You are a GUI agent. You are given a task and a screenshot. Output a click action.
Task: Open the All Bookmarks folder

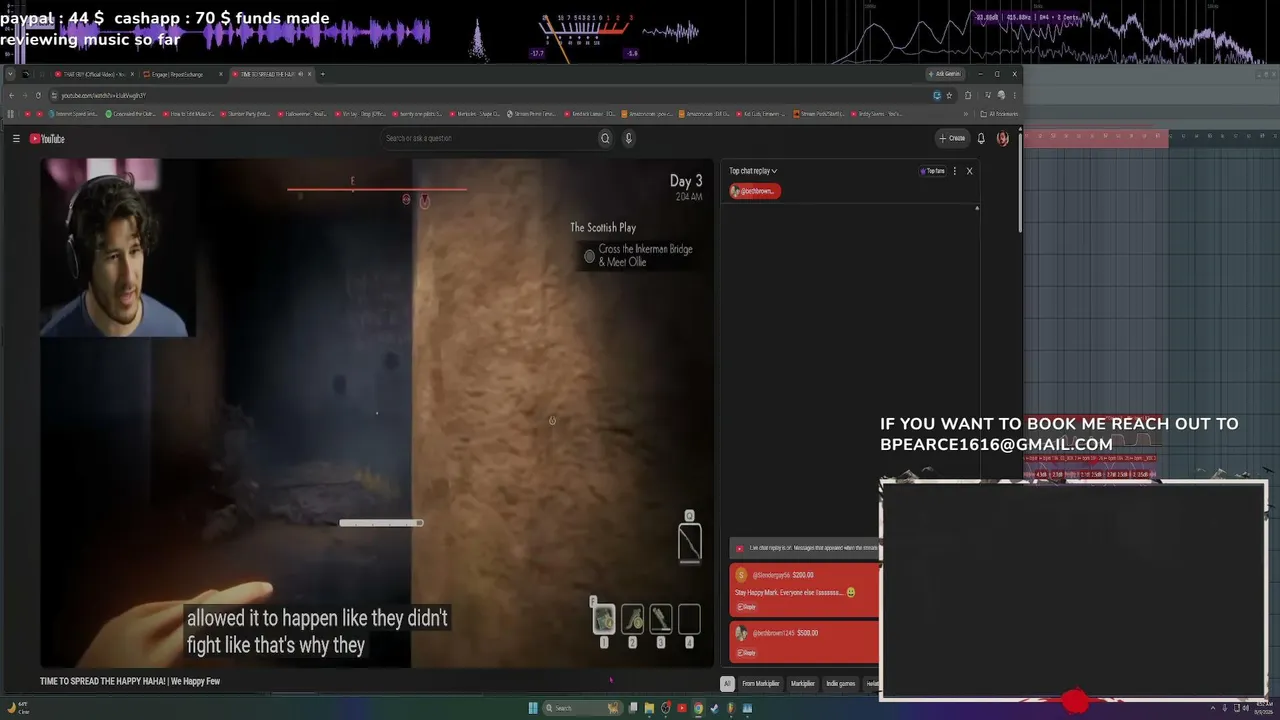(999, 114)
